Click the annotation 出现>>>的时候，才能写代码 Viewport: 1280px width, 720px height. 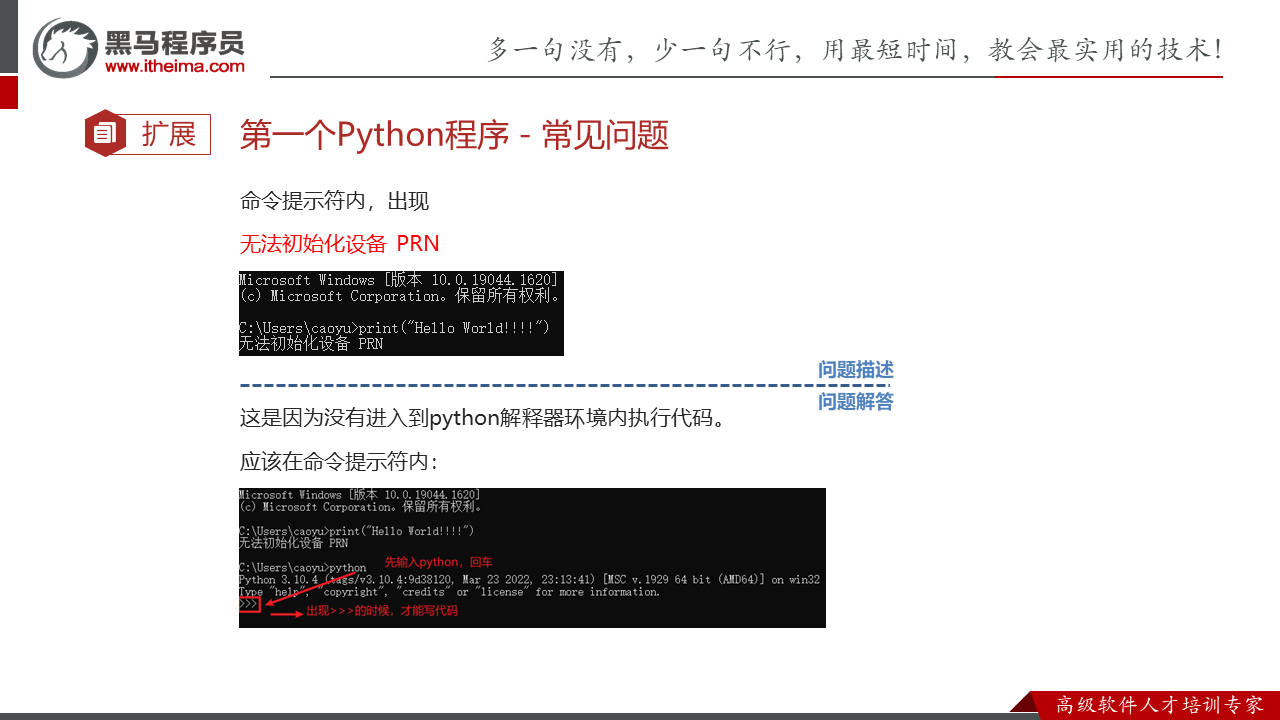point(382,611)
